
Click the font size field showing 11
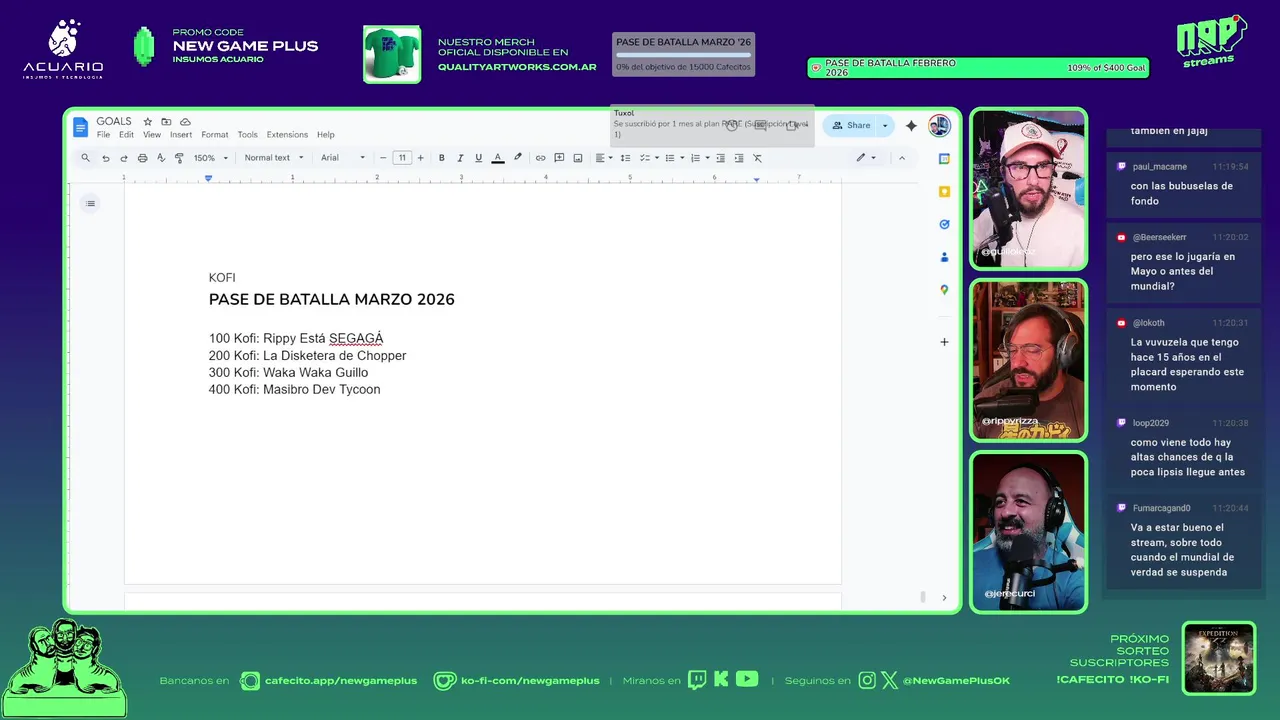click(402, 158)
